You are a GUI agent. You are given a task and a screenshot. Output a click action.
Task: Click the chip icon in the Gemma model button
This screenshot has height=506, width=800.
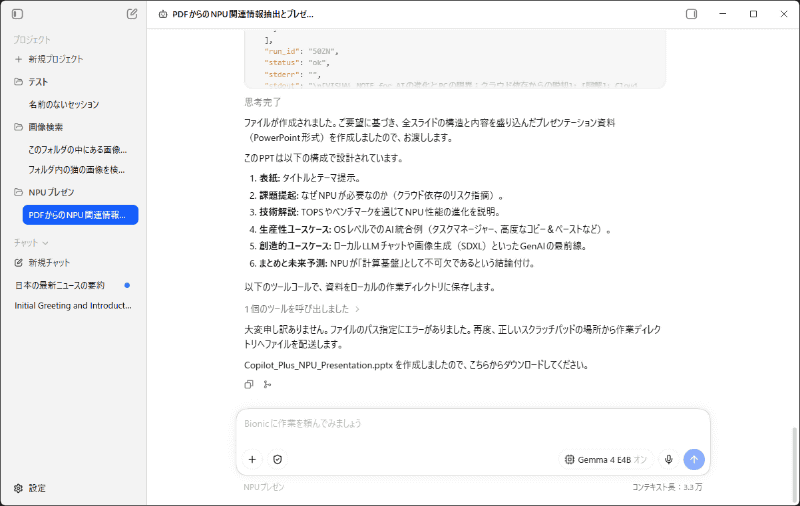tap(569, 460)
